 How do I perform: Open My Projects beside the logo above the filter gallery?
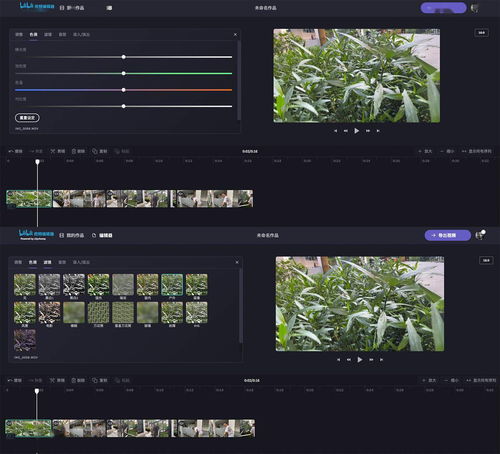pyautogui.click(x=72, y=235)
